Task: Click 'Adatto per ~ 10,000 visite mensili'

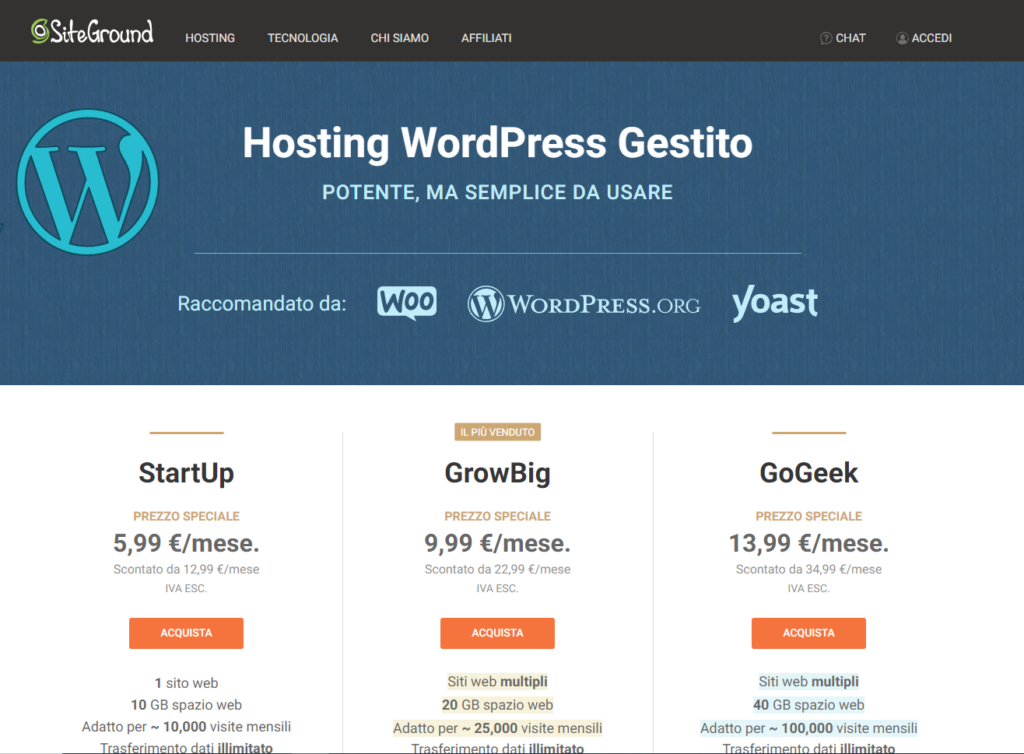Action: [186, 727]
